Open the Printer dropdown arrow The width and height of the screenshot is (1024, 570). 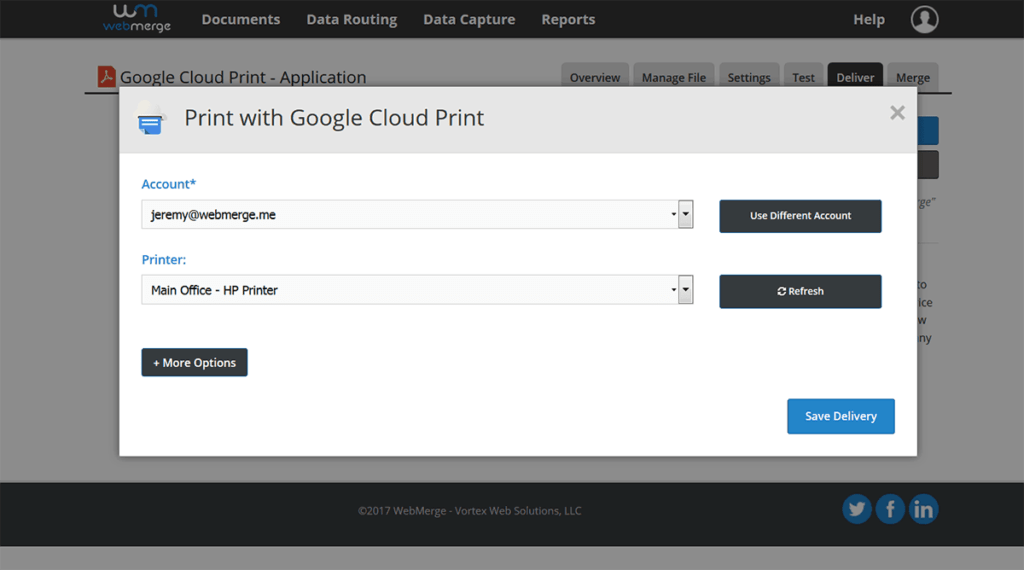pos(685,289)
